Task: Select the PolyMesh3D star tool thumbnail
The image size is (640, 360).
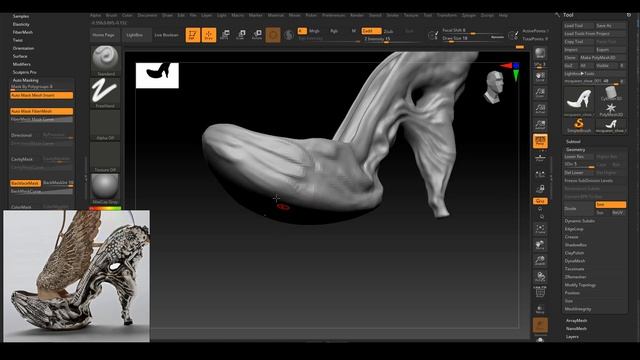Action: pyautogui.click(x=611, y=109)
